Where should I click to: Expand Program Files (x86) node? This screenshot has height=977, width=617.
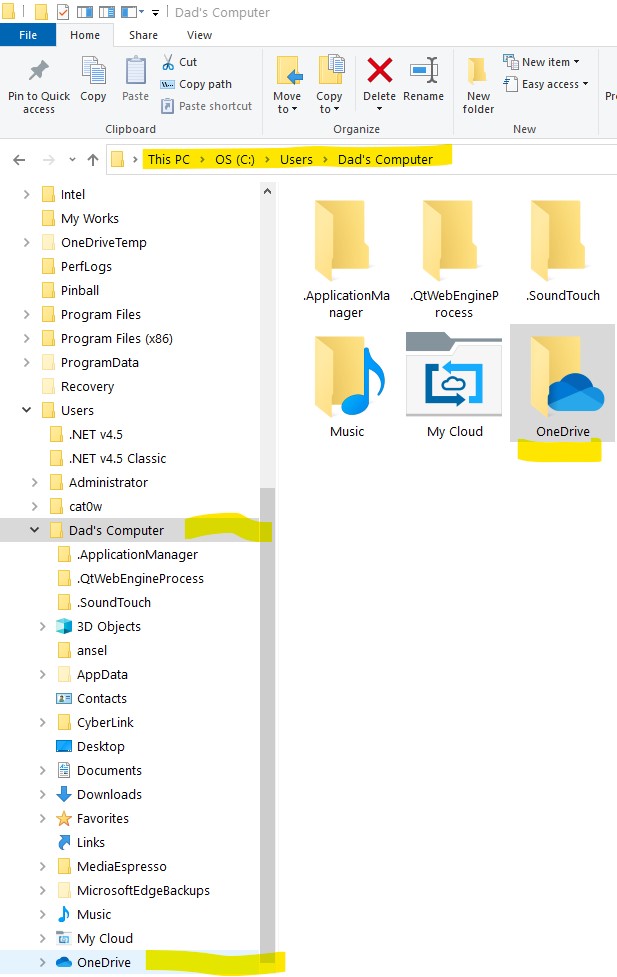point(26,339)
